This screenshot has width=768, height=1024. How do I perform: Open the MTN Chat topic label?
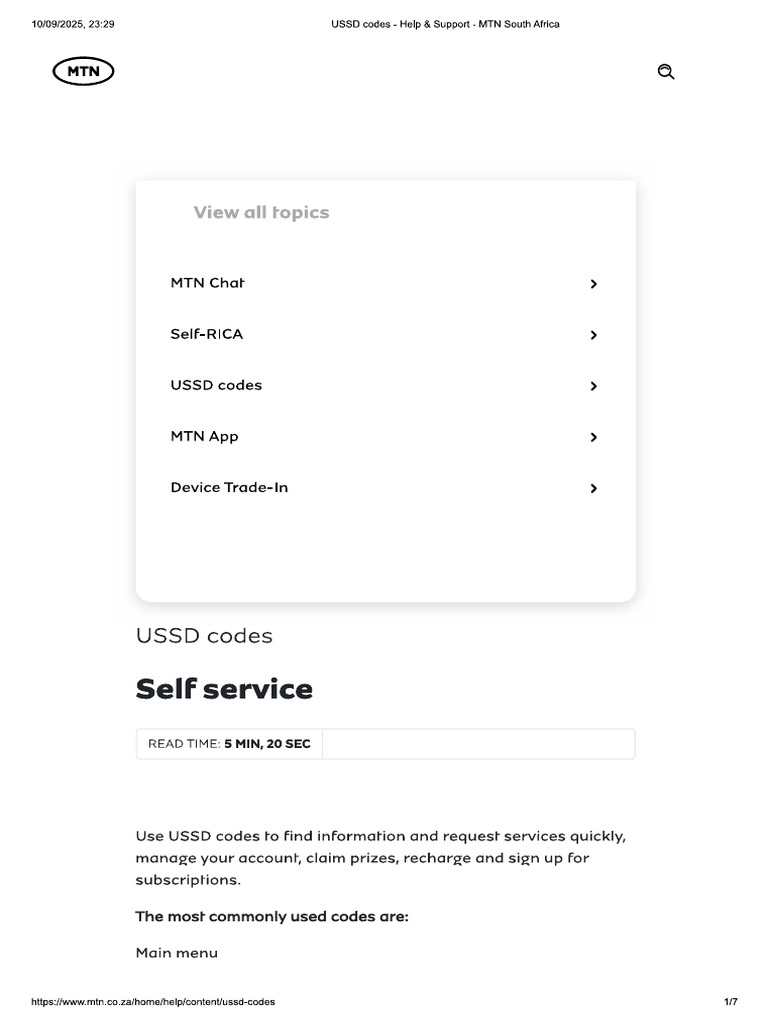pyautogui.click(x=208, y=283)
